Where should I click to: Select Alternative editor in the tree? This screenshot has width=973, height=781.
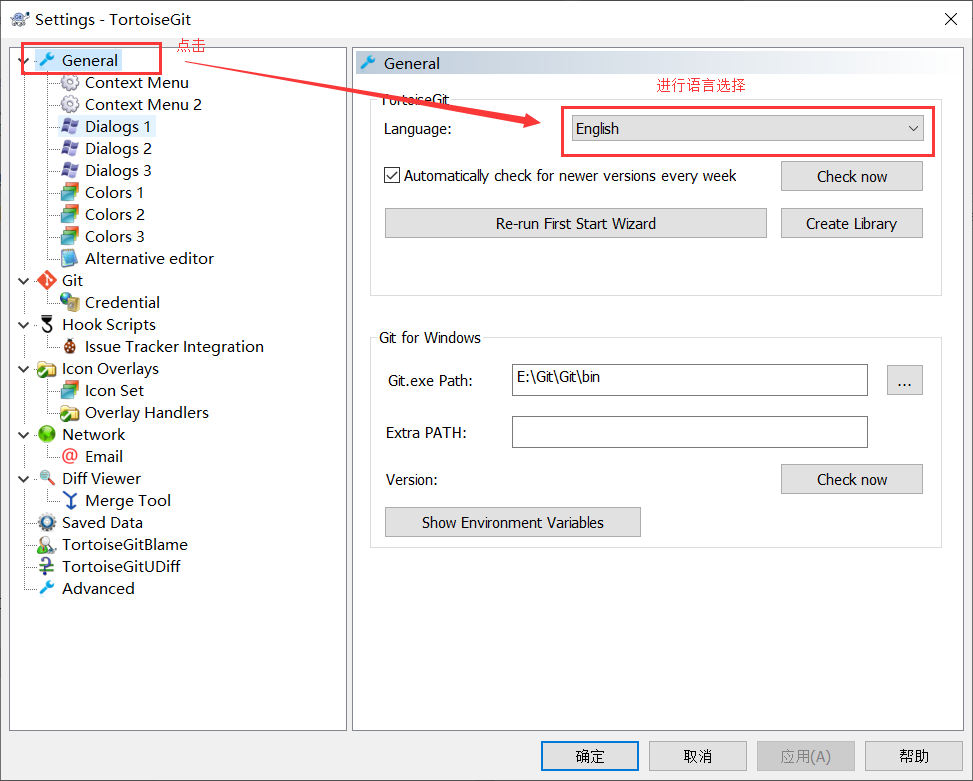[150, 259]
